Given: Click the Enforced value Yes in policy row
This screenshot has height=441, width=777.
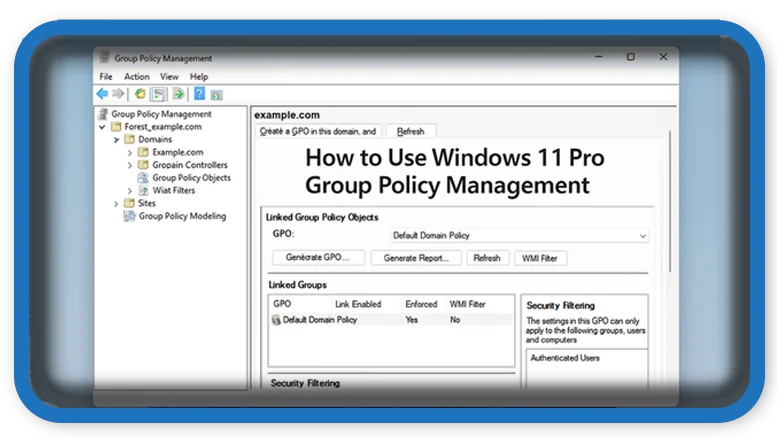Looking at the screenshot, I should [x=411, y=320].
